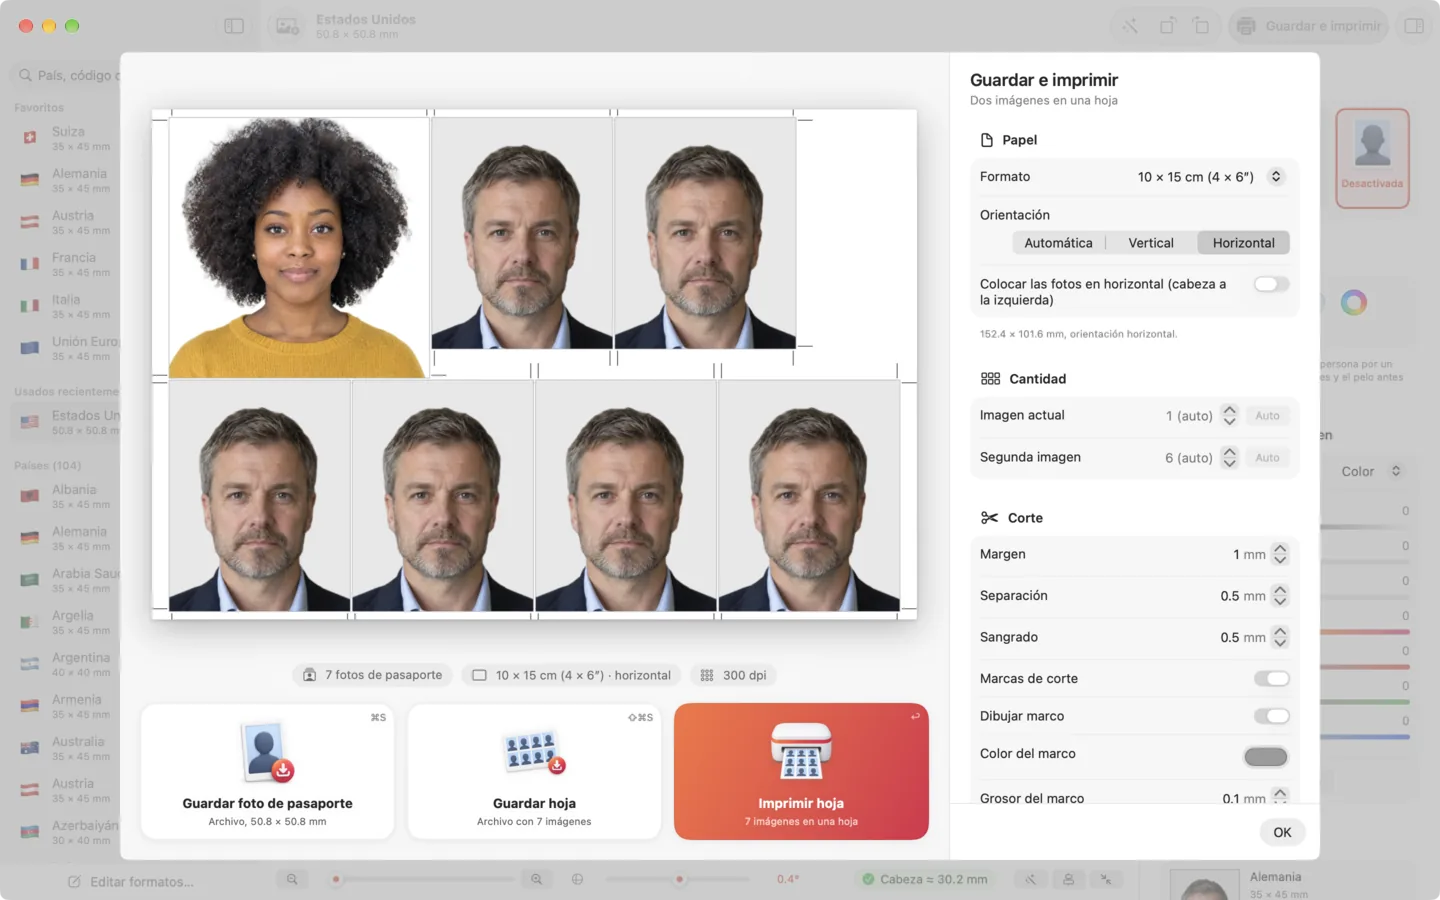This screenshot has width=1440, height=900.
Task: Click the Segunda imagen quantity stepper
Action: tap(1230, 457)
